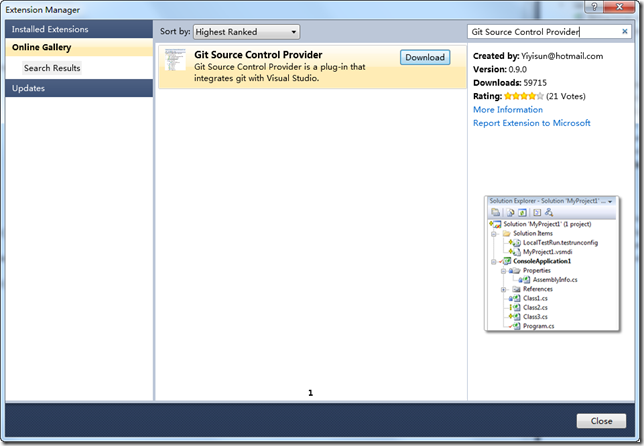The image size is (644, 446).
Task: Click the Git Source Control Provider result title
Action: coord(258,55)
